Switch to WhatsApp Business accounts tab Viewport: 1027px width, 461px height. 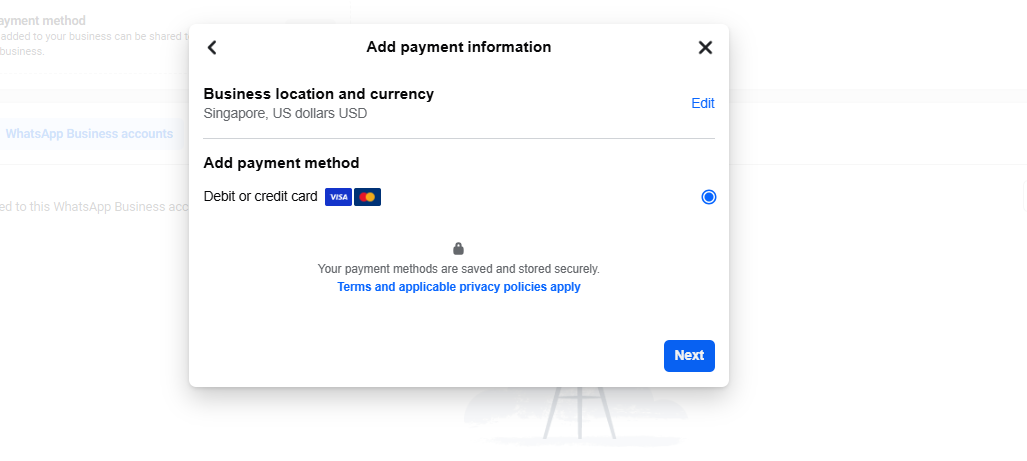[89, 134]
